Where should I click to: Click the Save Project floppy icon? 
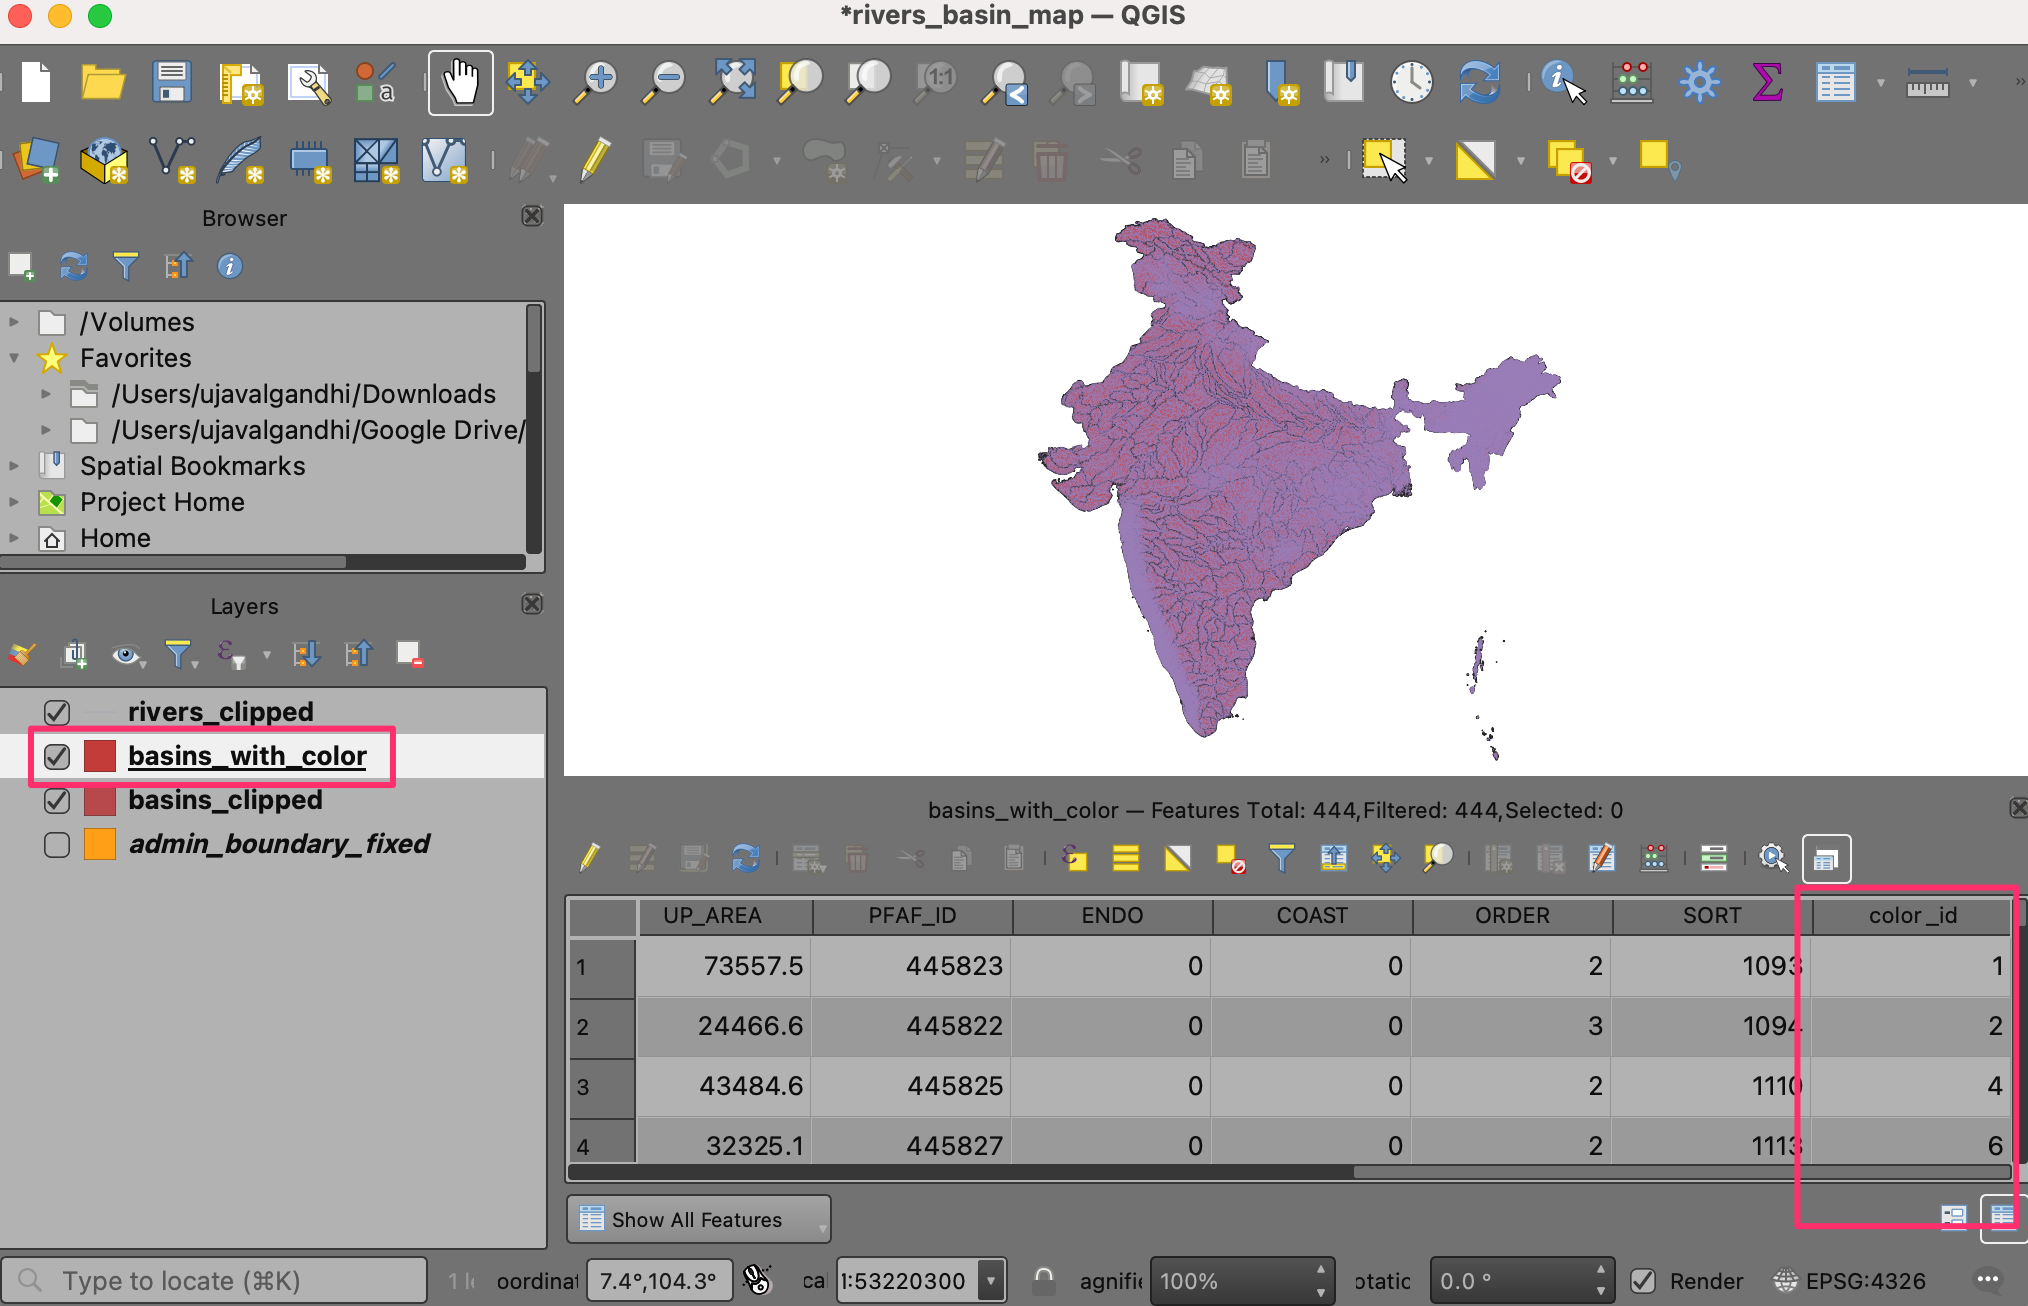[x=171, y=82]
